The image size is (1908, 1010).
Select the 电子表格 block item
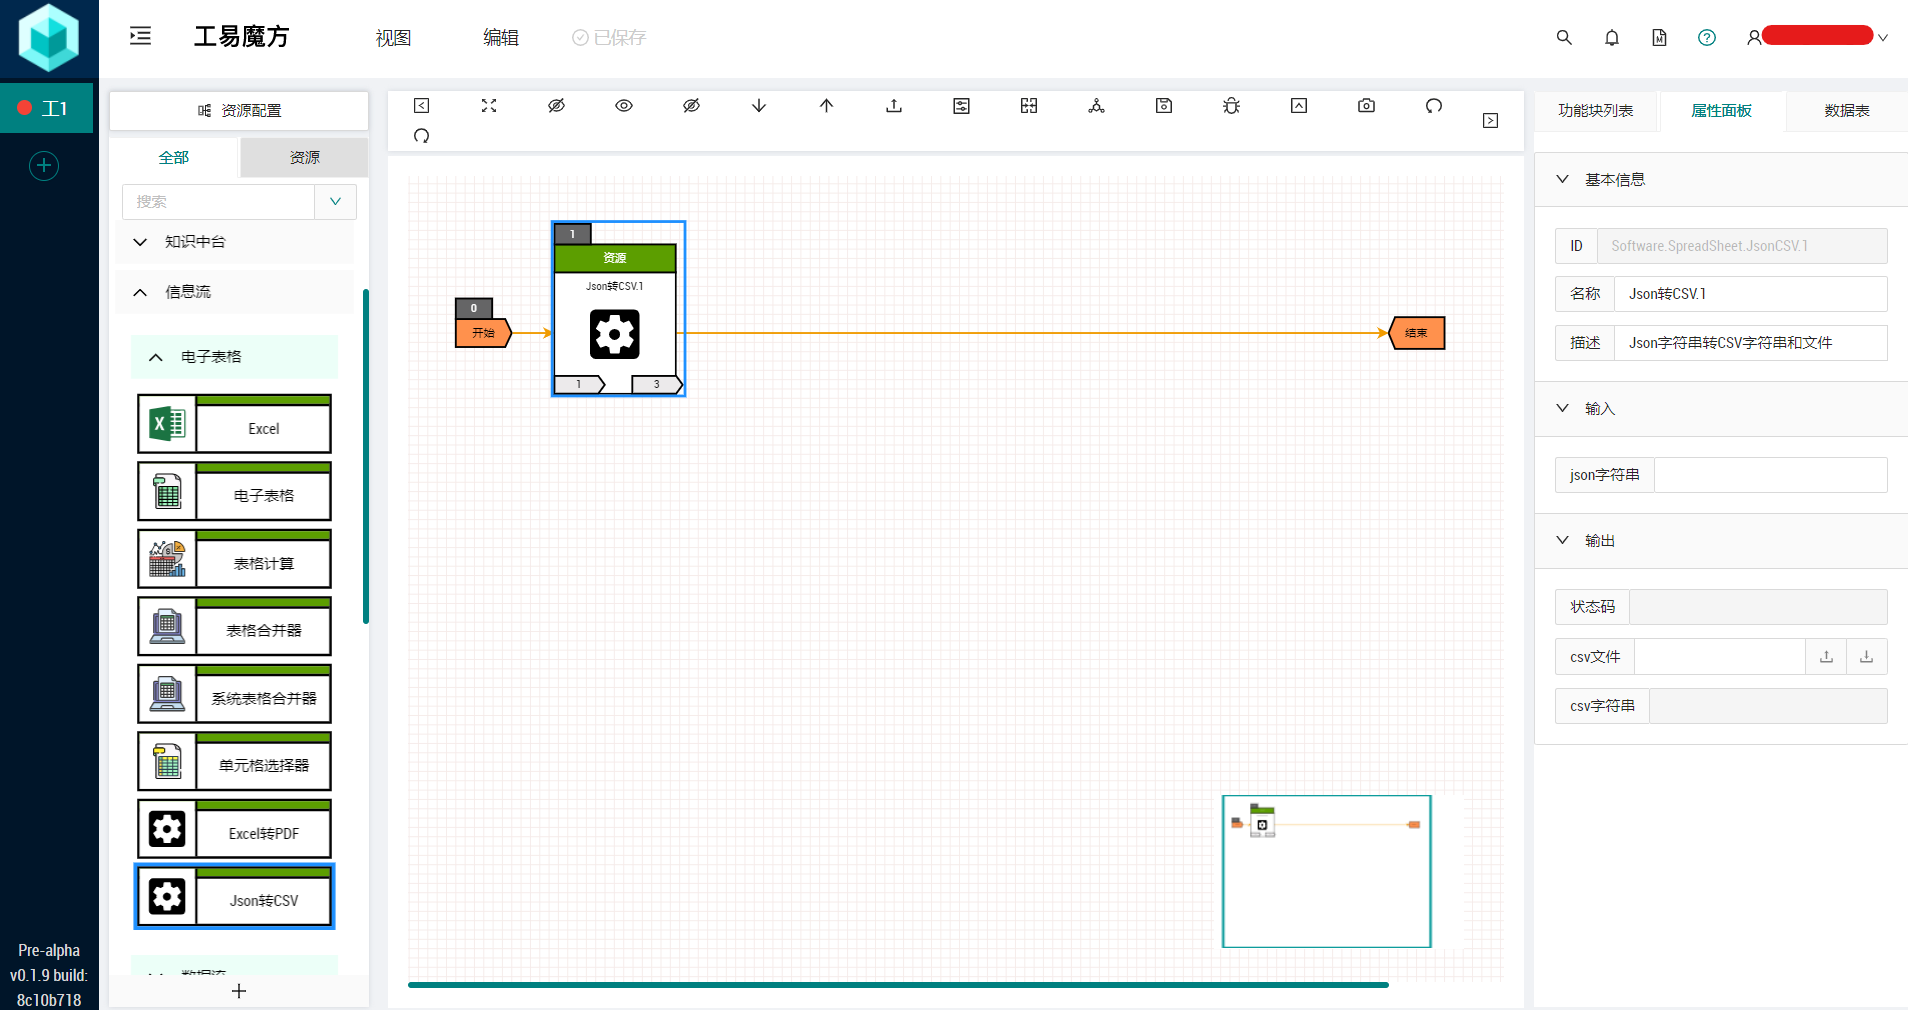click(x=234, y=491)
